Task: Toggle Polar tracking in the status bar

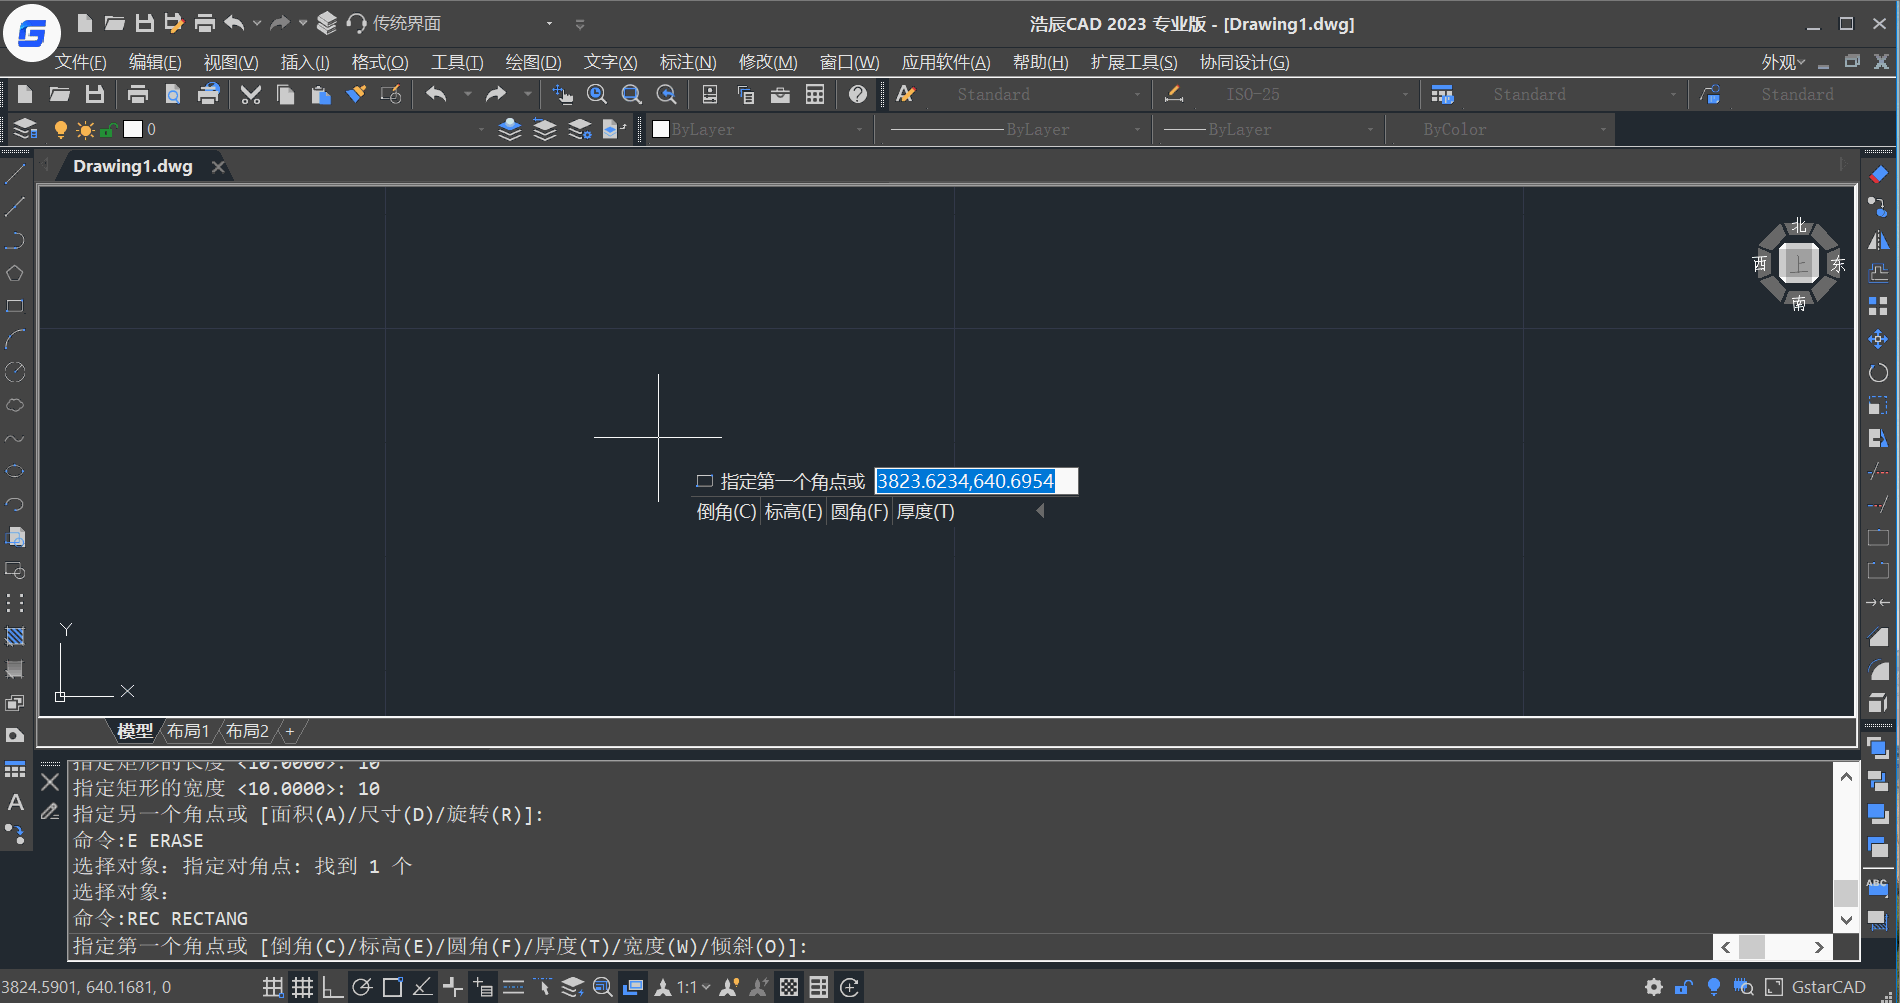Action: coord(362,987)
